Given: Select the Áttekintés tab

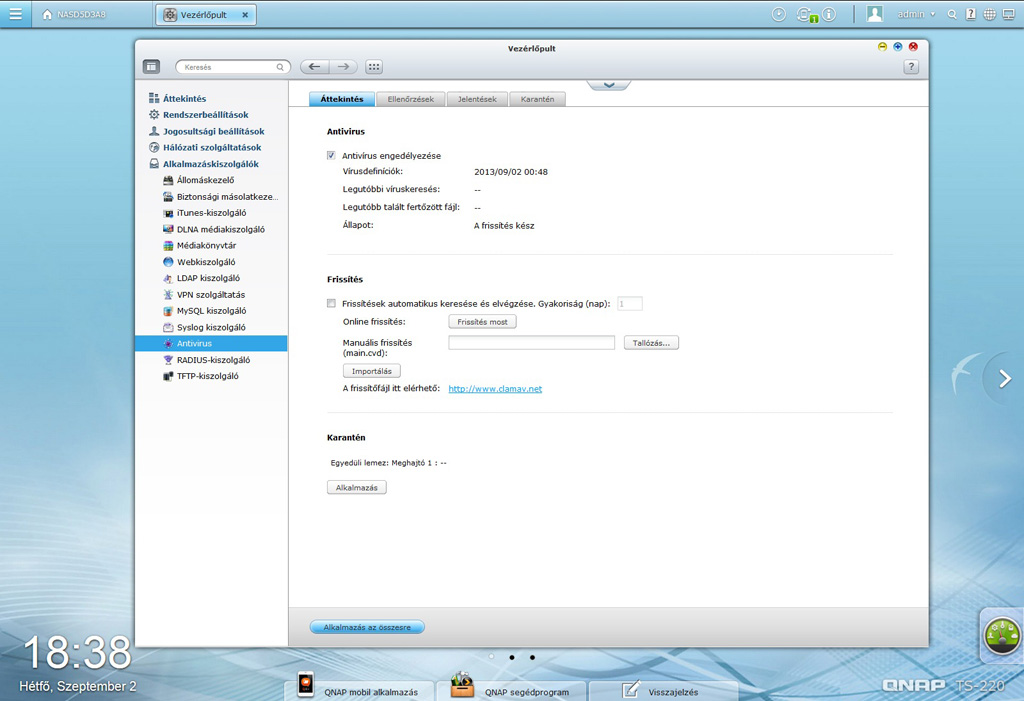Looking at the screenshot, I should [342, 99].
